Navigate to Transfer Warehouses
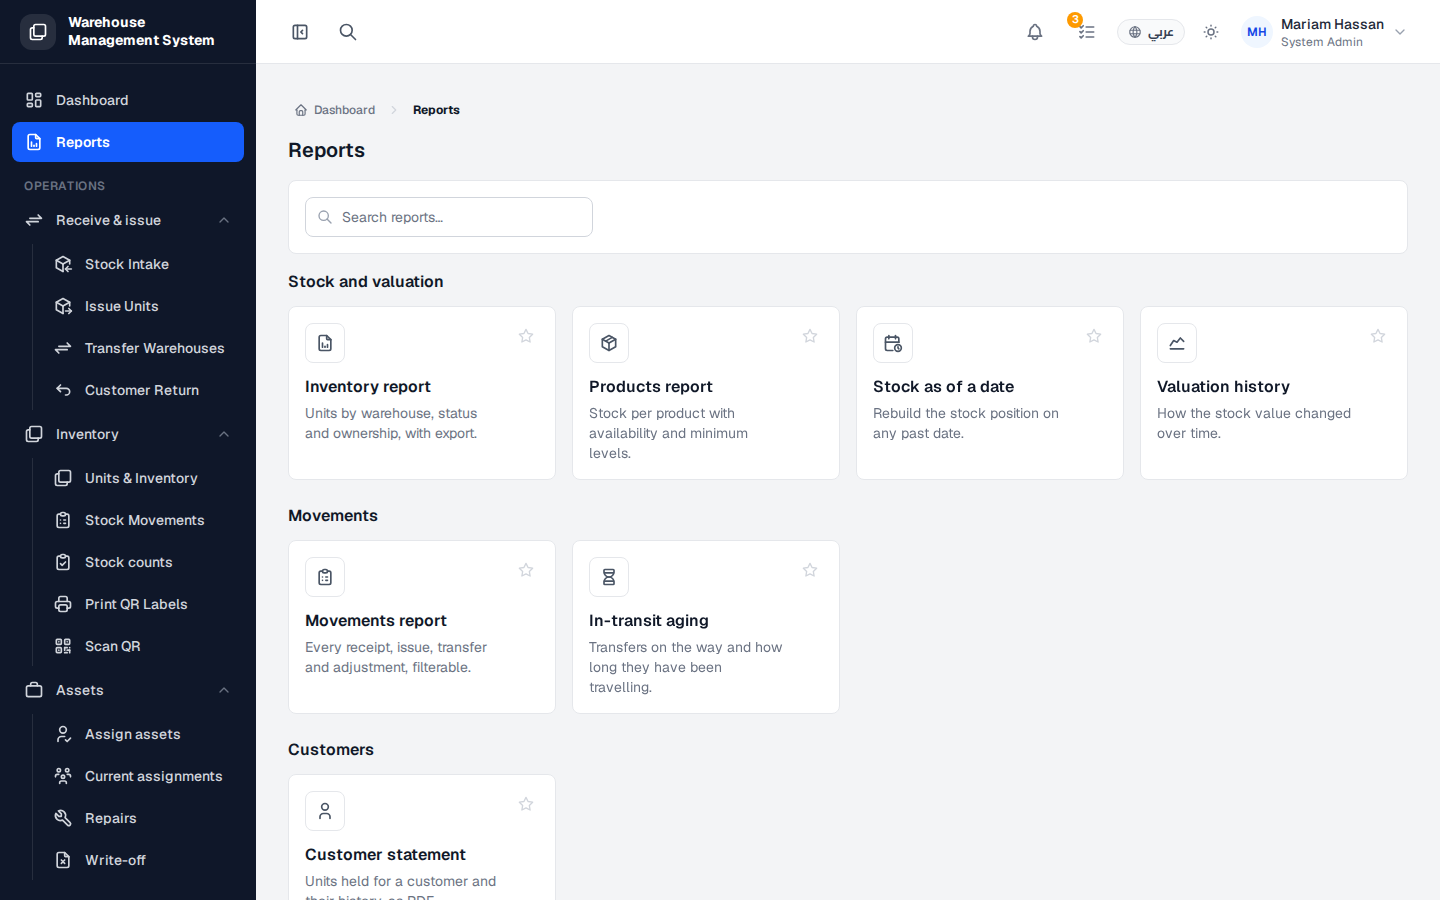 [142, 348]
